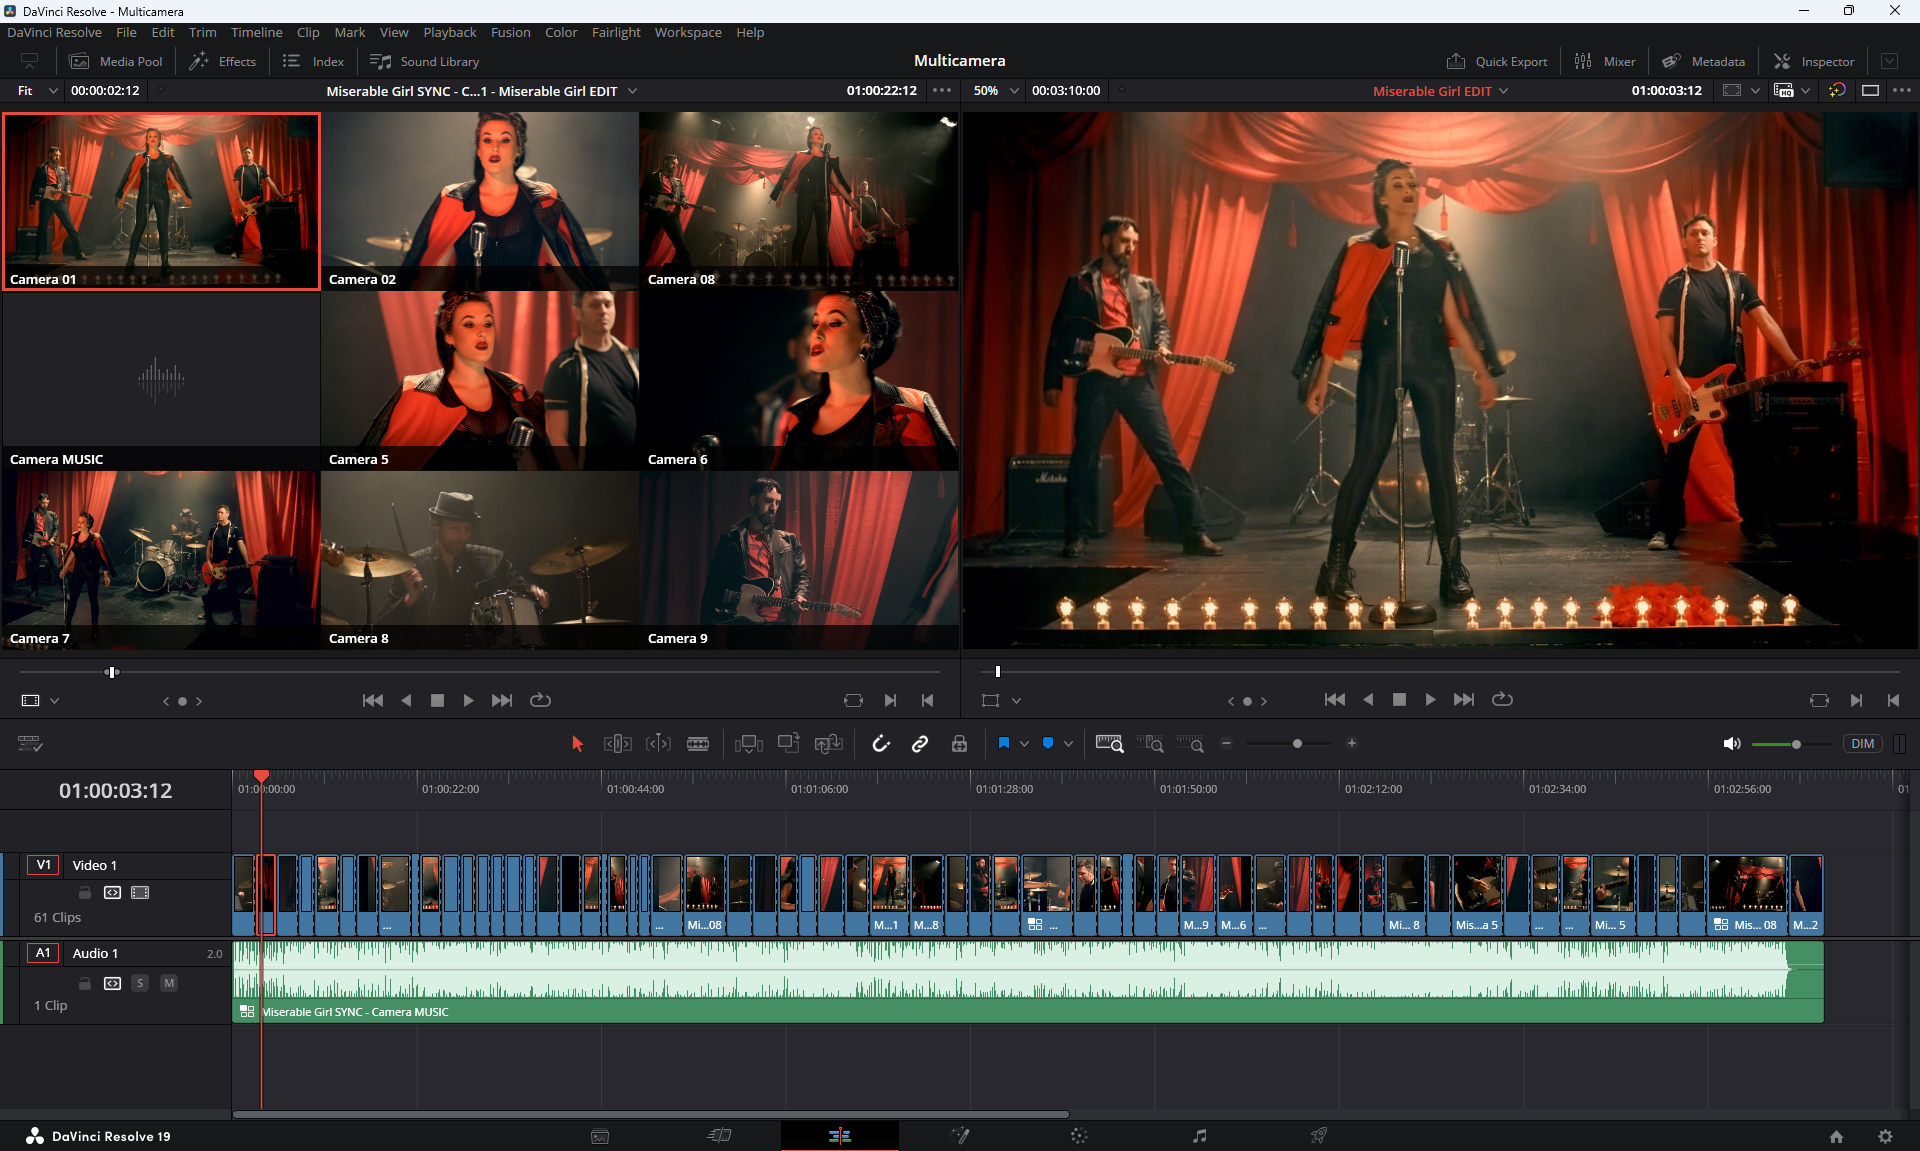Open the Sound Library panel
This screenshot has height=1151, width=1920.
click(x=425, y=61)
